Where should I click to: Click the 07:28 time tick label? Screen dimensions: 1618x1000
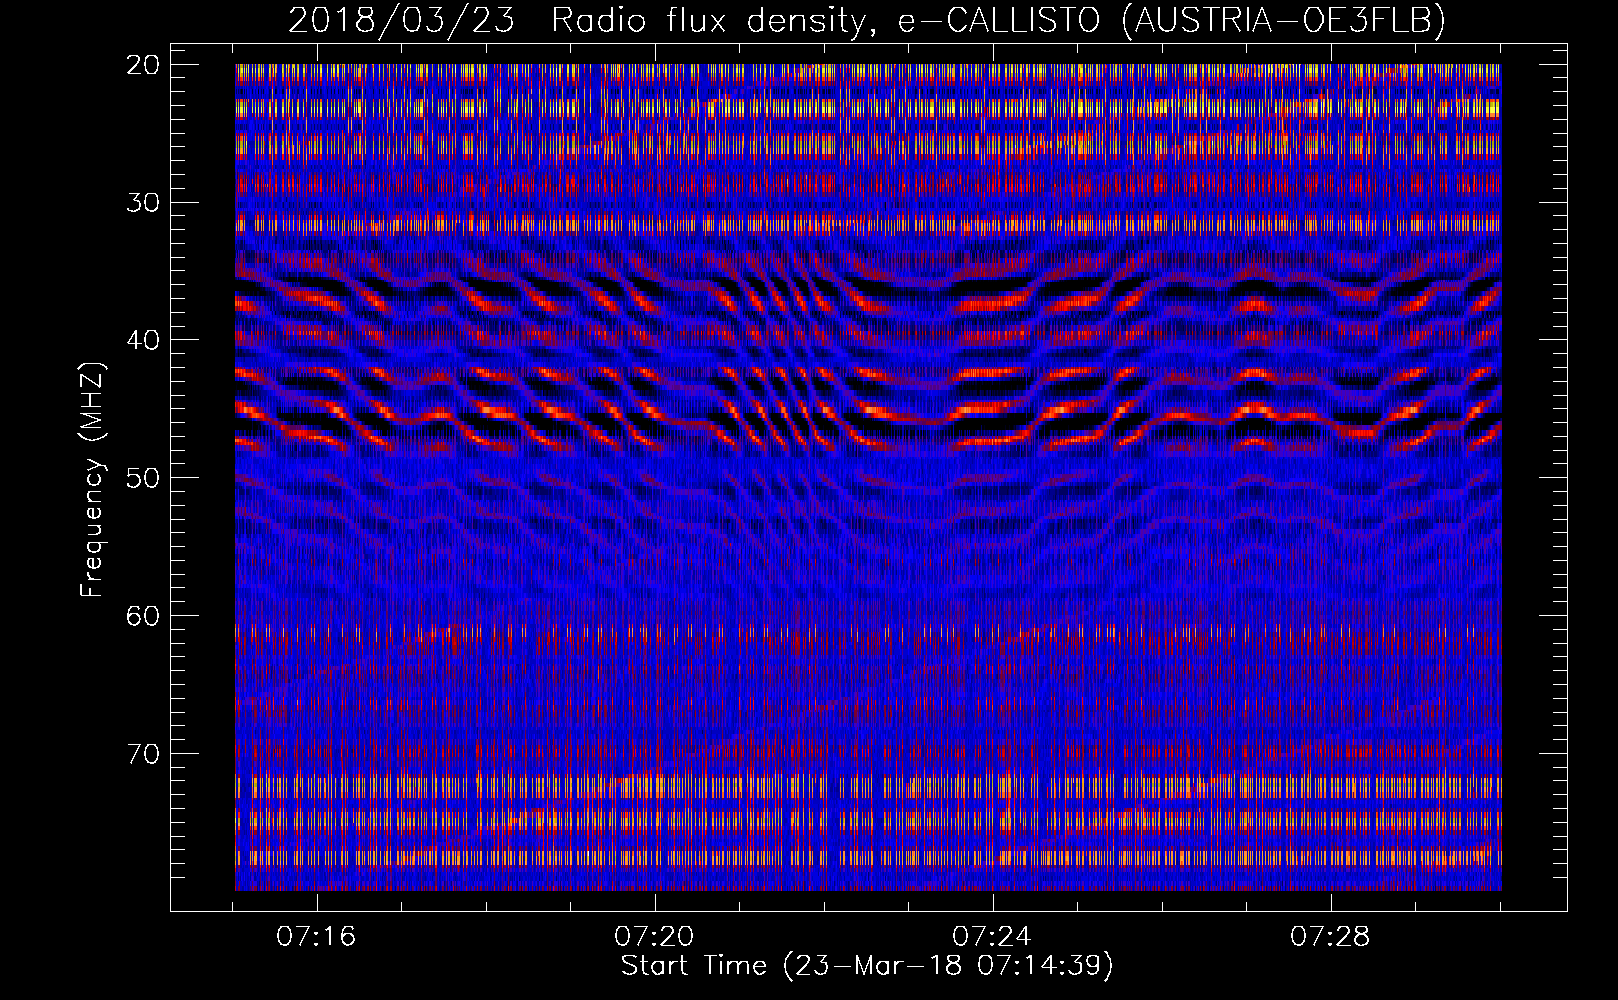pos(1330,937)
